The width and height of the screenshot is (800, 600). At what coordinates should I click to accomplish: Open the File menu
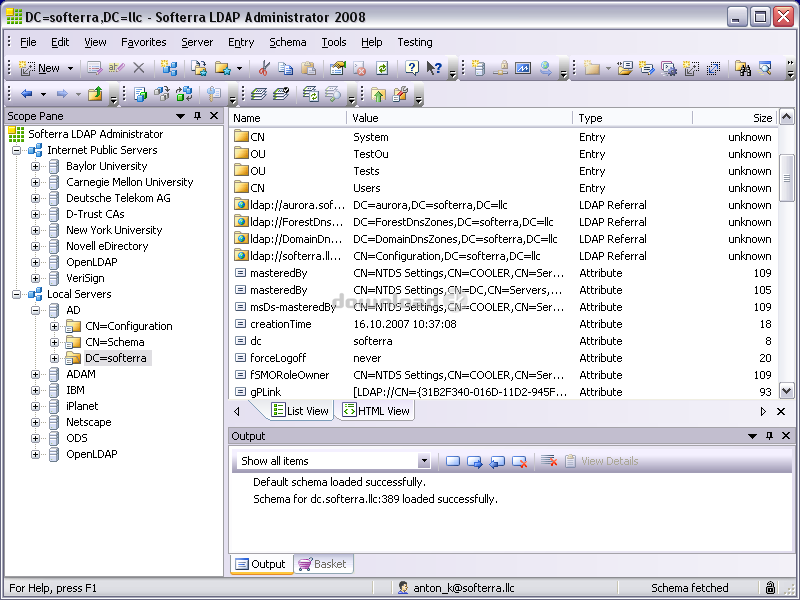tap(28, 42)
